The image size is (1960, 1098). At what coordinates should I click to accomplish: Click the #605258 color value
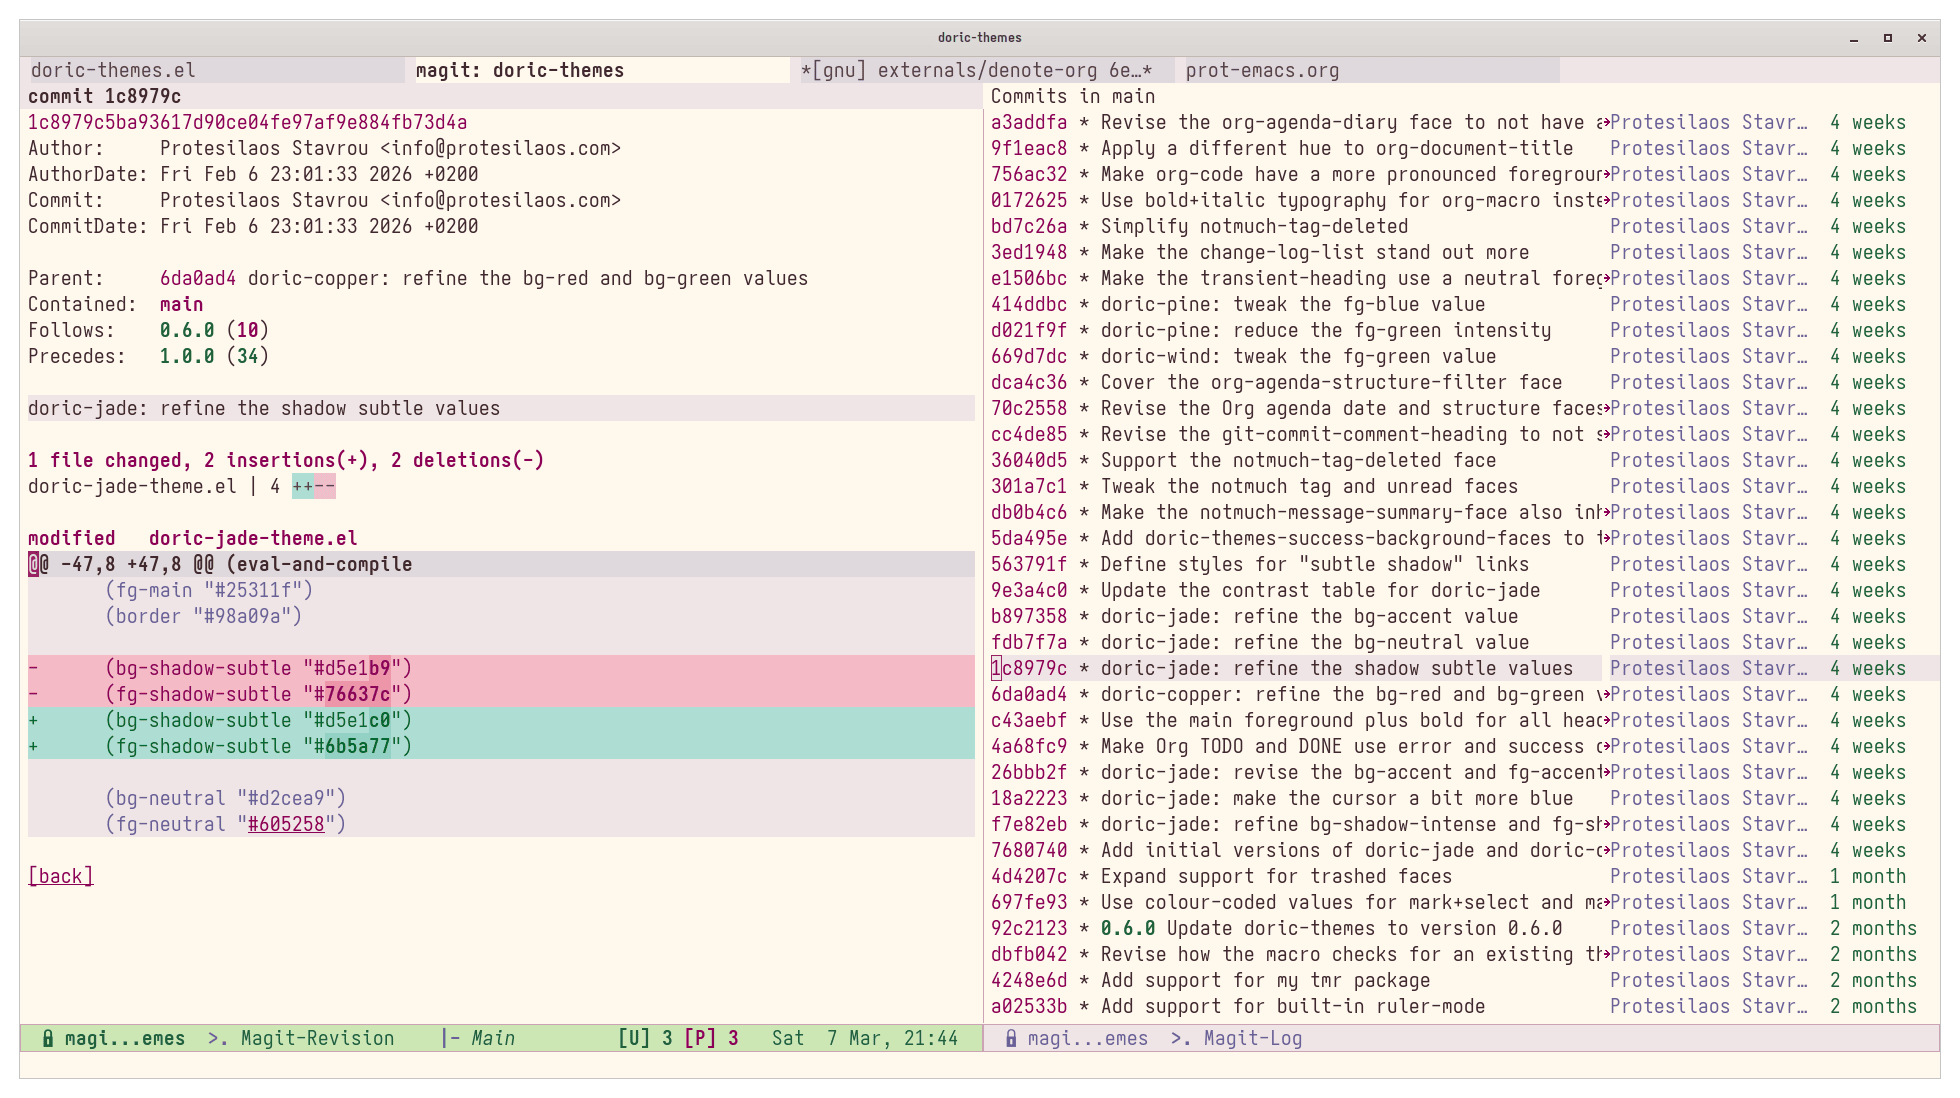click(286, 824)
